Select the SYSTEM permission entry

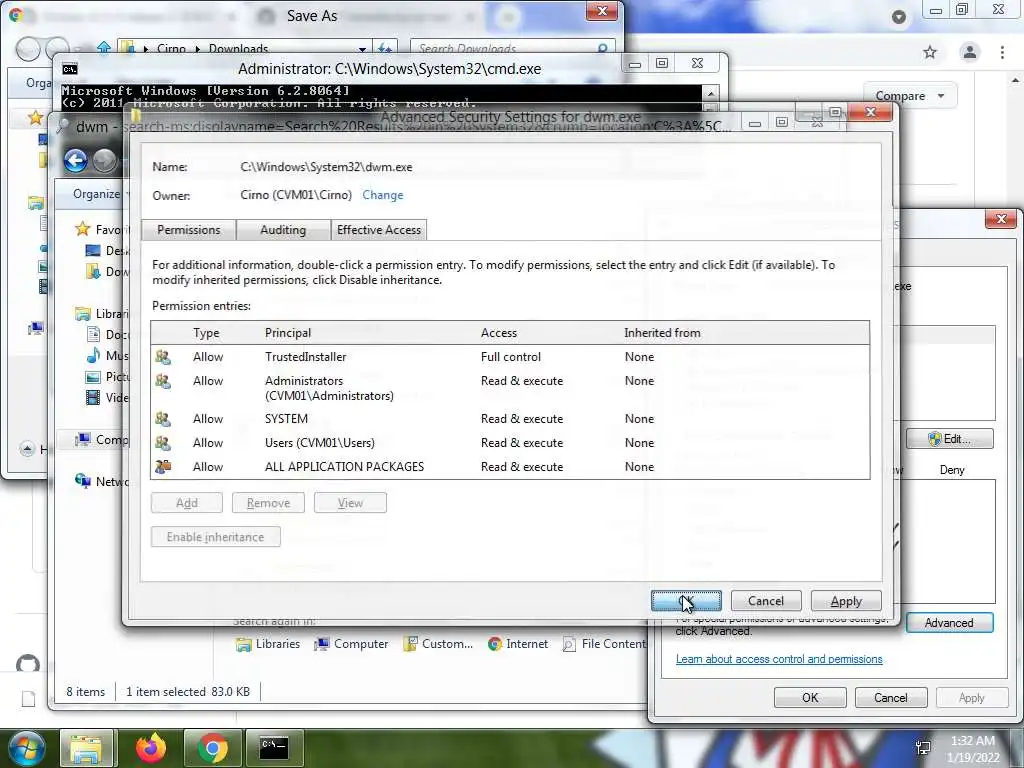509,419
